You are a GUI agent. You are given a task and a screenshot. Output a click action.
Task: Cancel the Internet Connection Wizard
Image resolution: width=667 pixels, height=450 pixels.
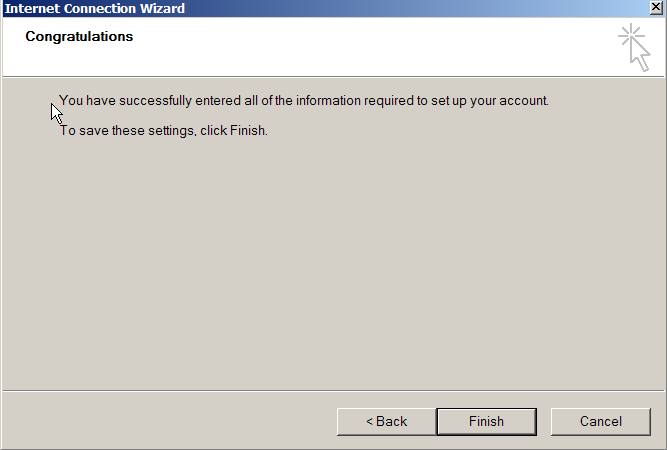click(601, 422)
